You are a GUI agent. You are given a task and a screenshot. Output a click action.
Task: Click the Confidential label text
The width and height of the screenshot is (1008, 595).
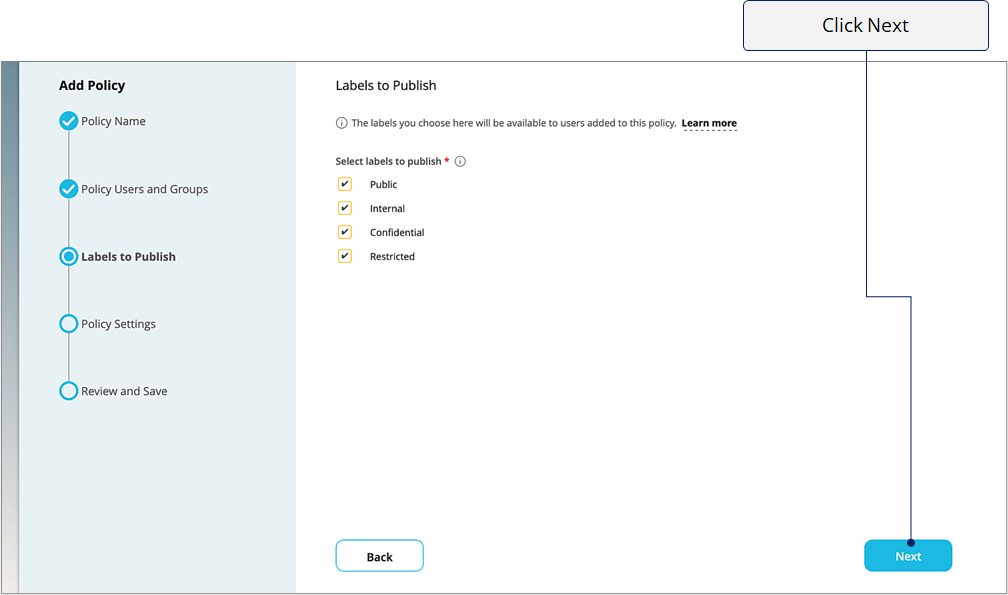pos(397,233)
